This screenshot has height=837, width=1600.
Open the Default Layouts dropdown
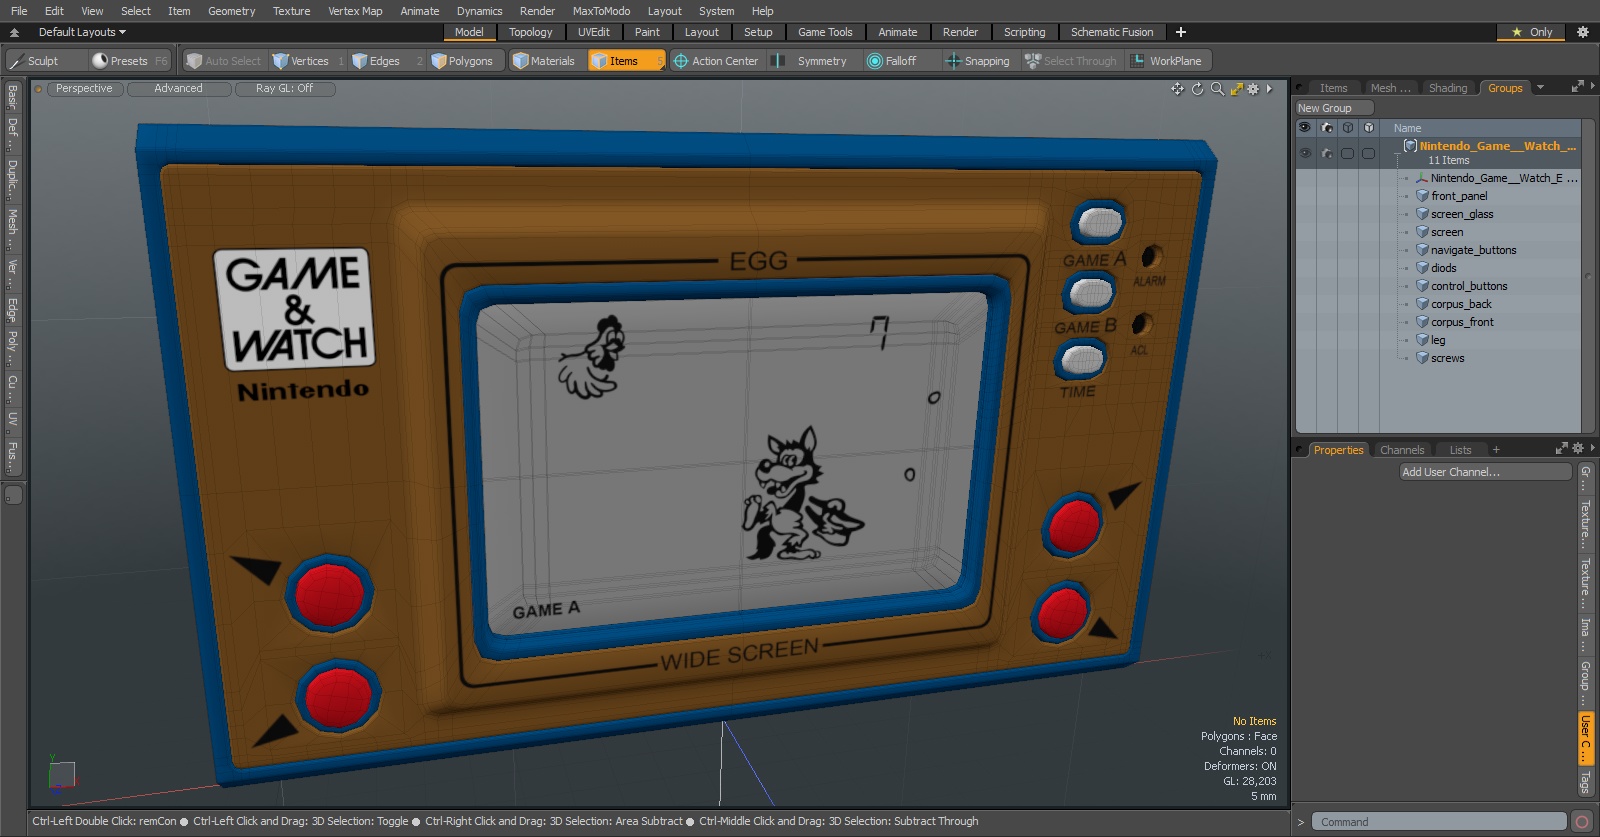coord(82,32)
